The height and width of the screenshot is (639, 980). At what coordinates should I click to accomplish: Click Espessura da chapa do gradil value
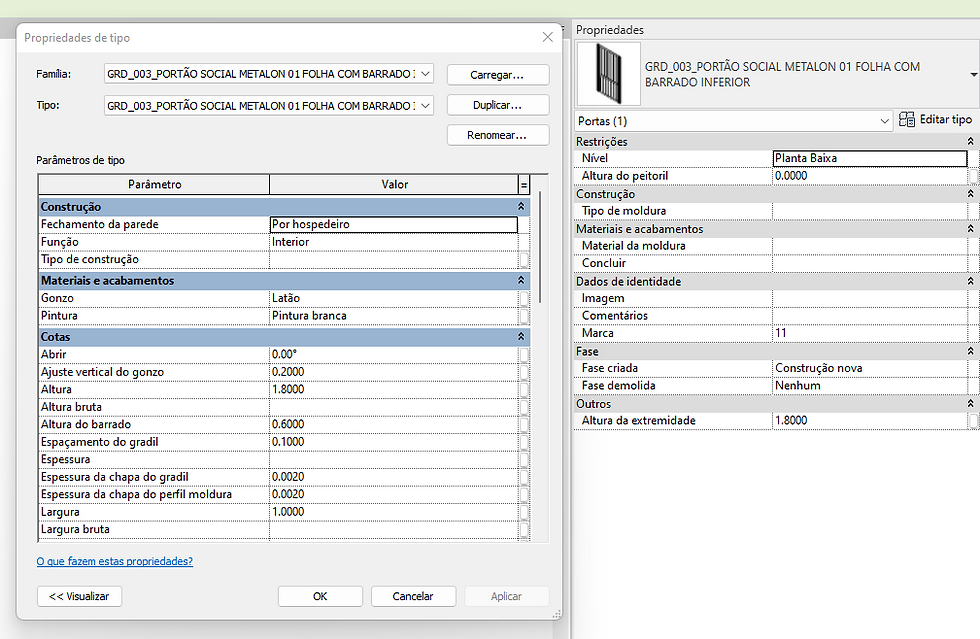tap(394, 477)
